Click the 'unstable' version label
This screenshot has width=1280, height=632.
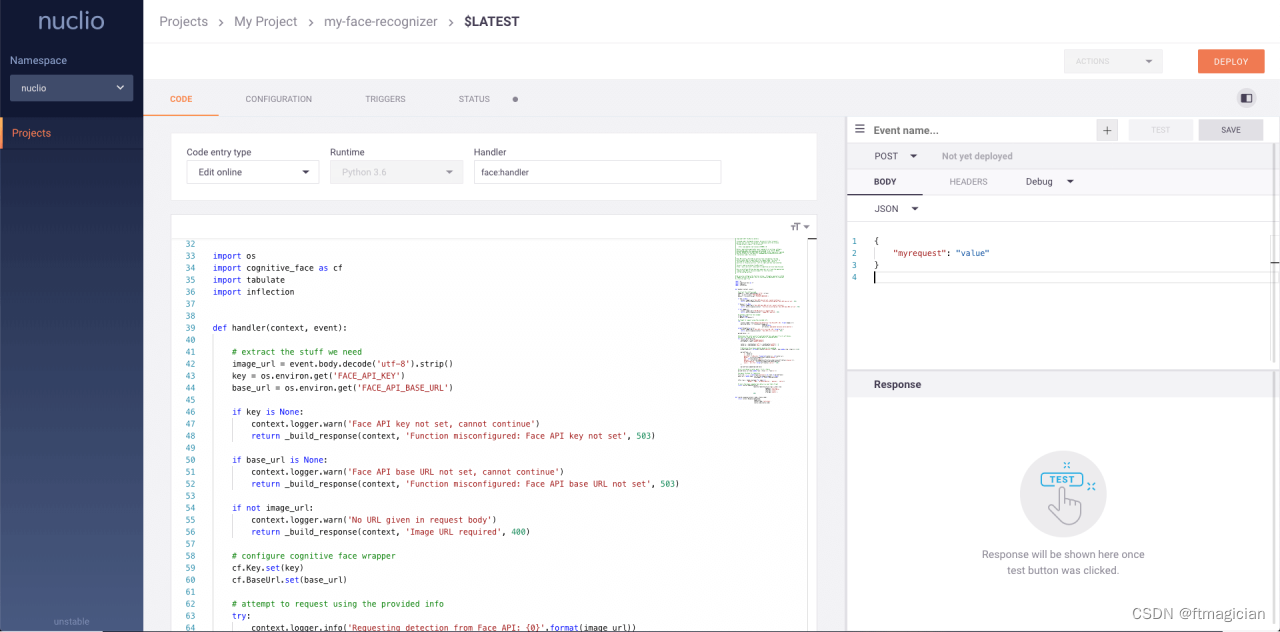coord(71,621)
